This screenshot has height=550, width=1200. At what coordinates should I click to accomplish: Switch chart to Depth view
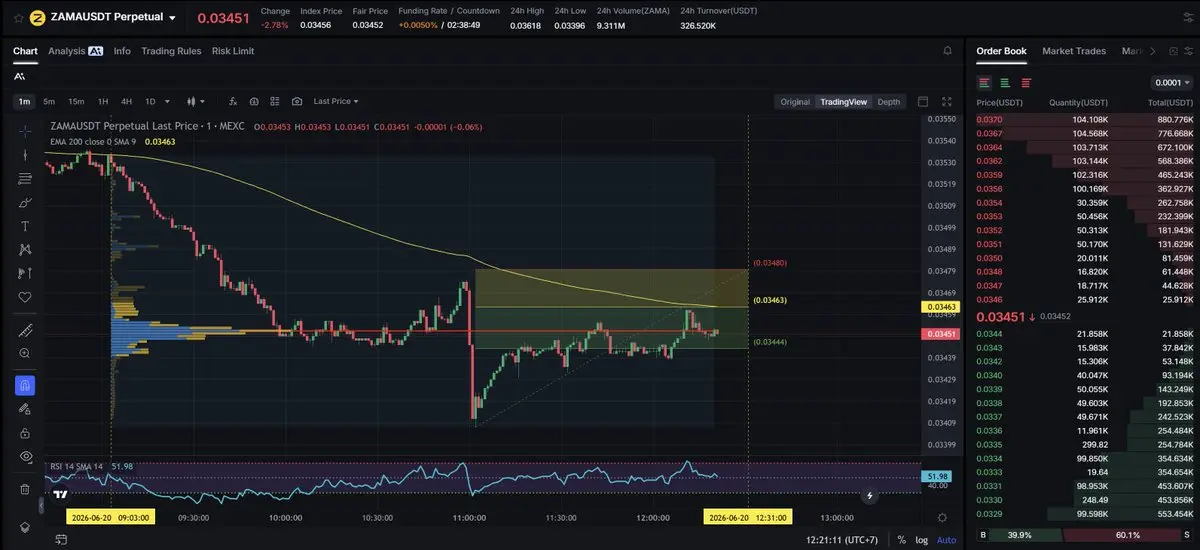point(888,101)
